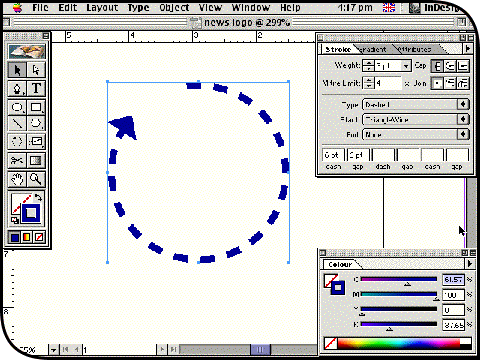
Task: Open the Layout menu
Action: [x=102, y=7]
